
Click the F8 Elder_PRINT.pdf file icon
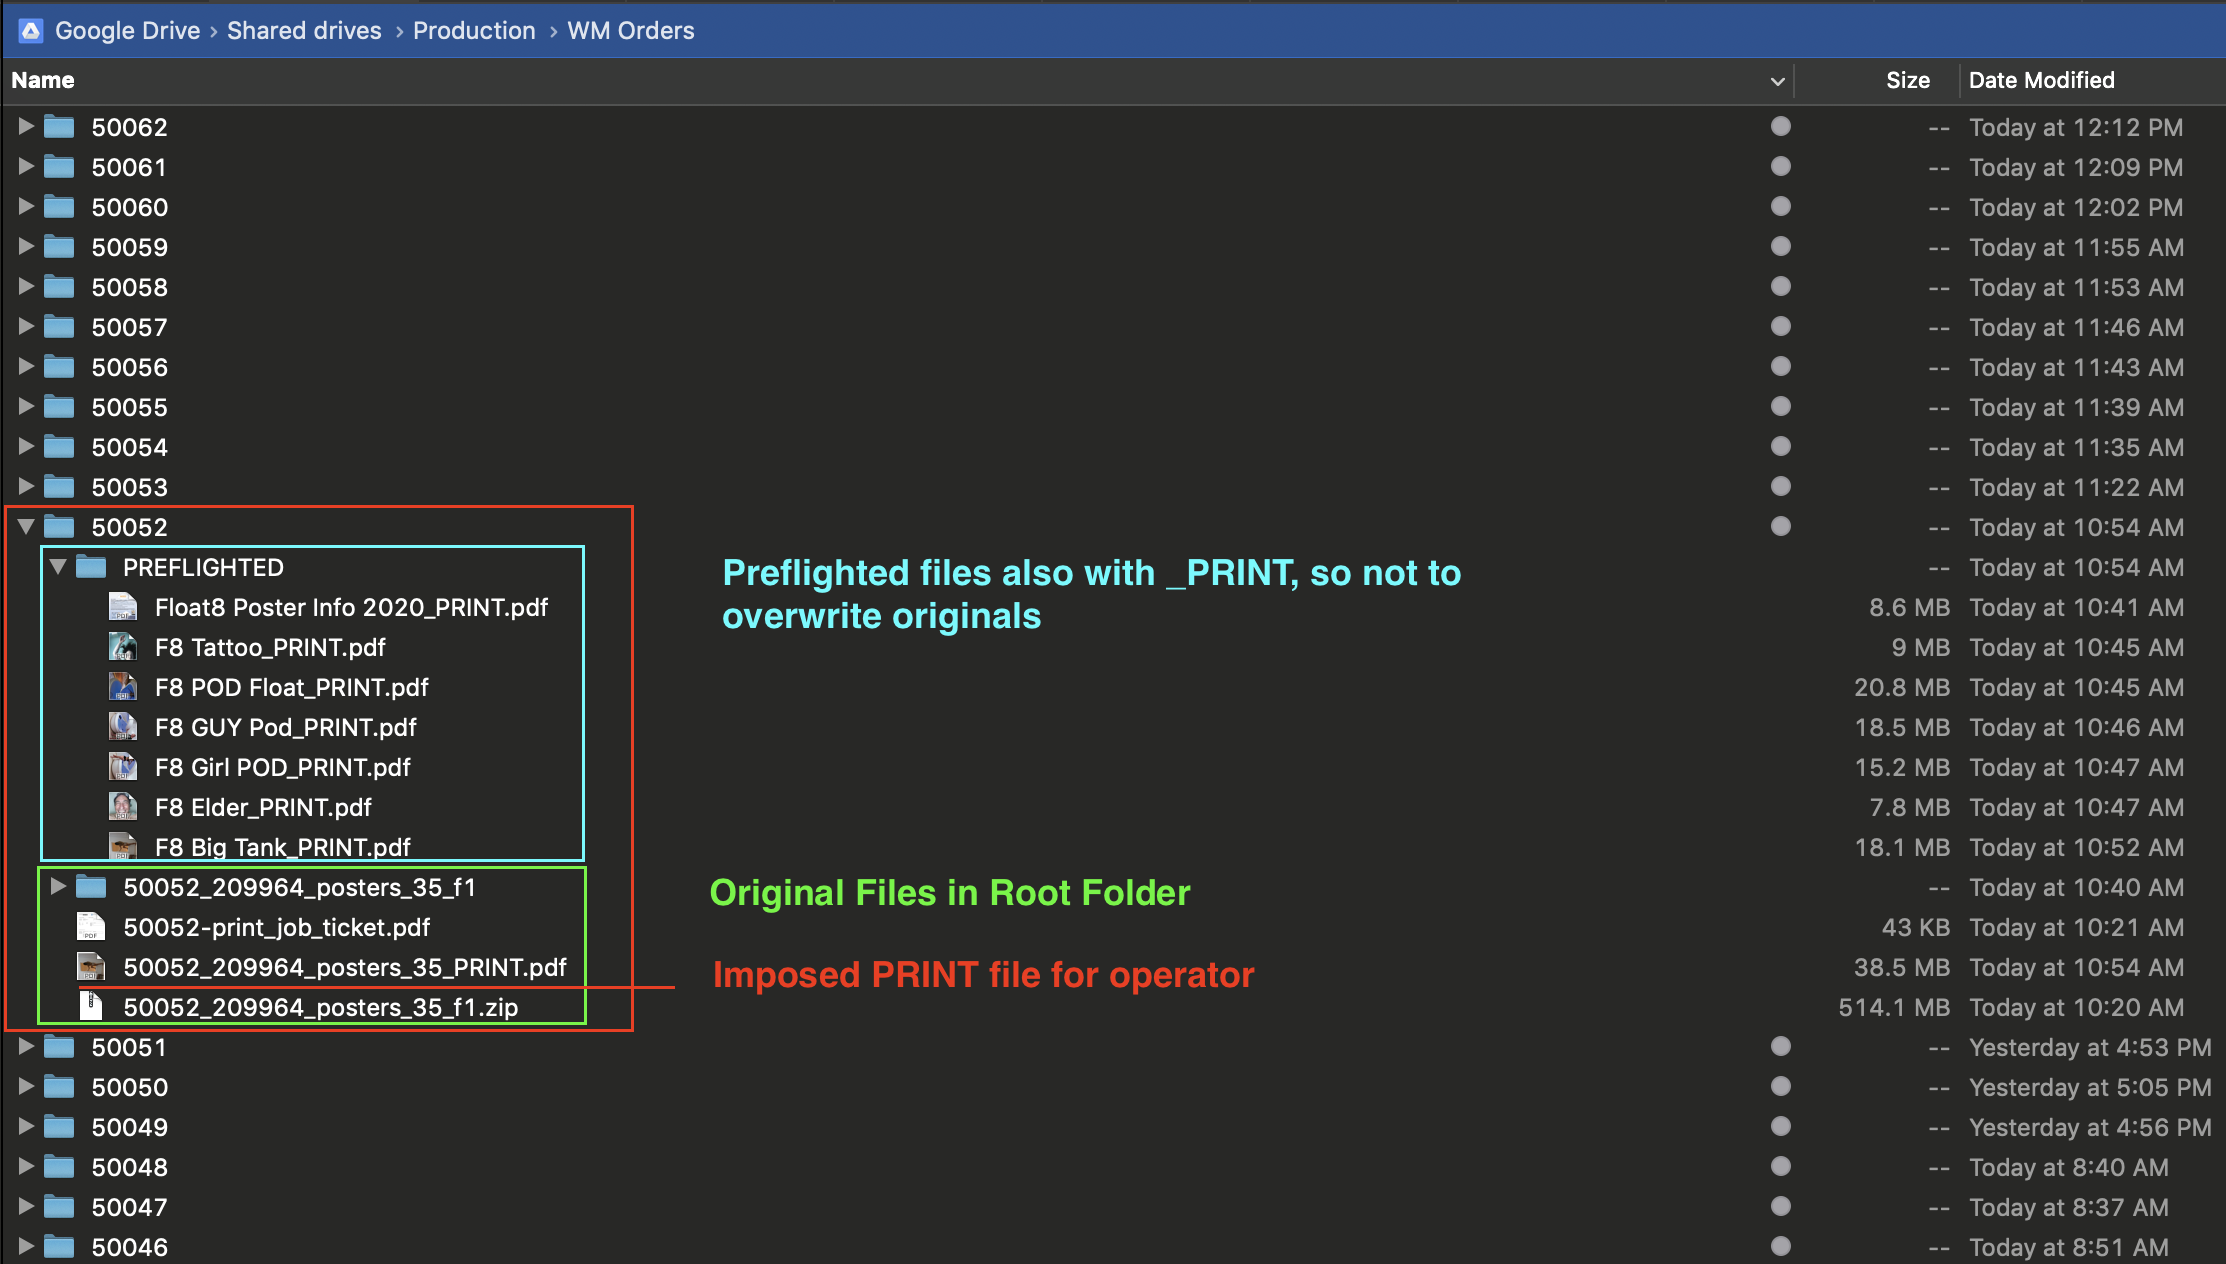[122, 807]
